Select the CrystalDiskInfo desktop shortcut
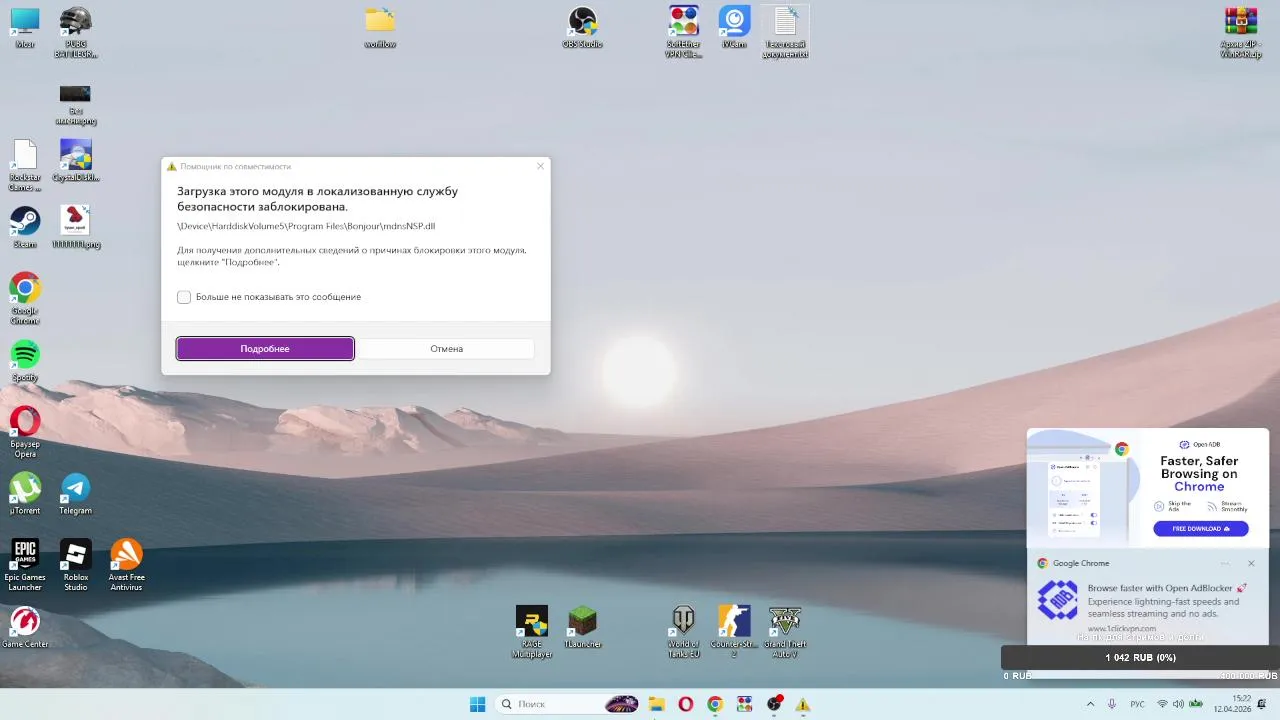 point(76,160)
